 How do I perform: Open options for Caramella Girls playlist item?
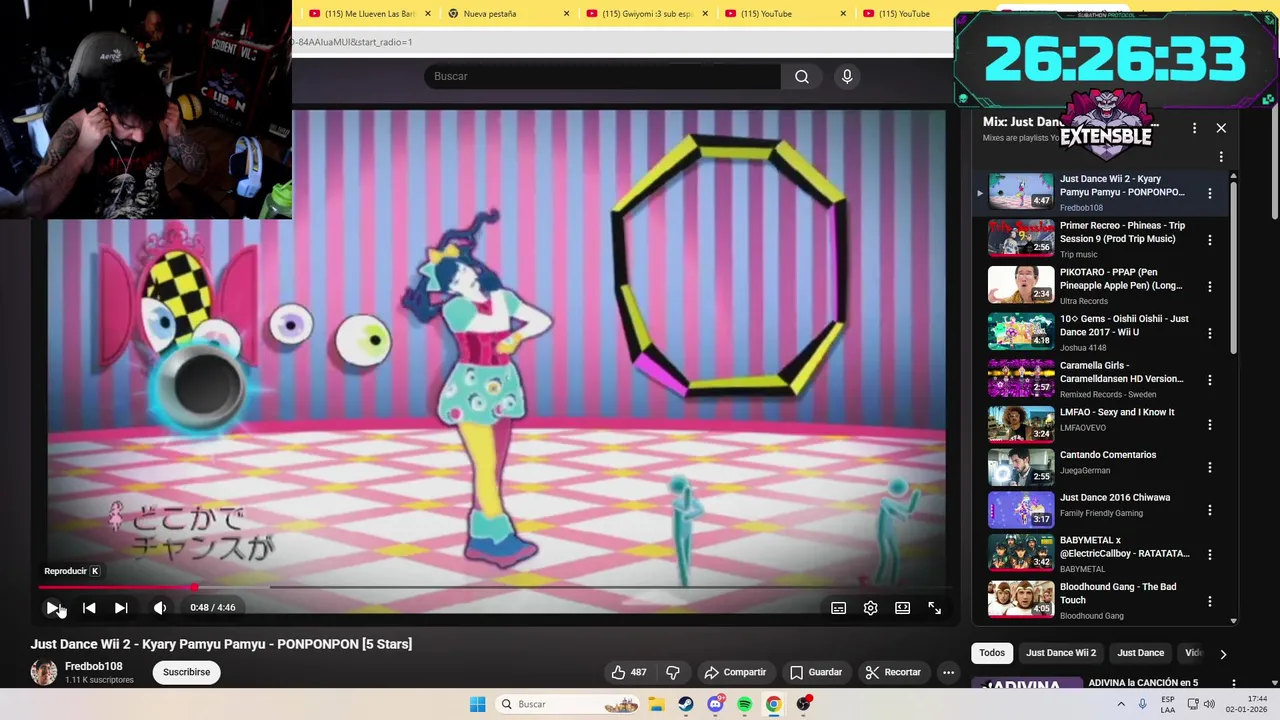1210,380
